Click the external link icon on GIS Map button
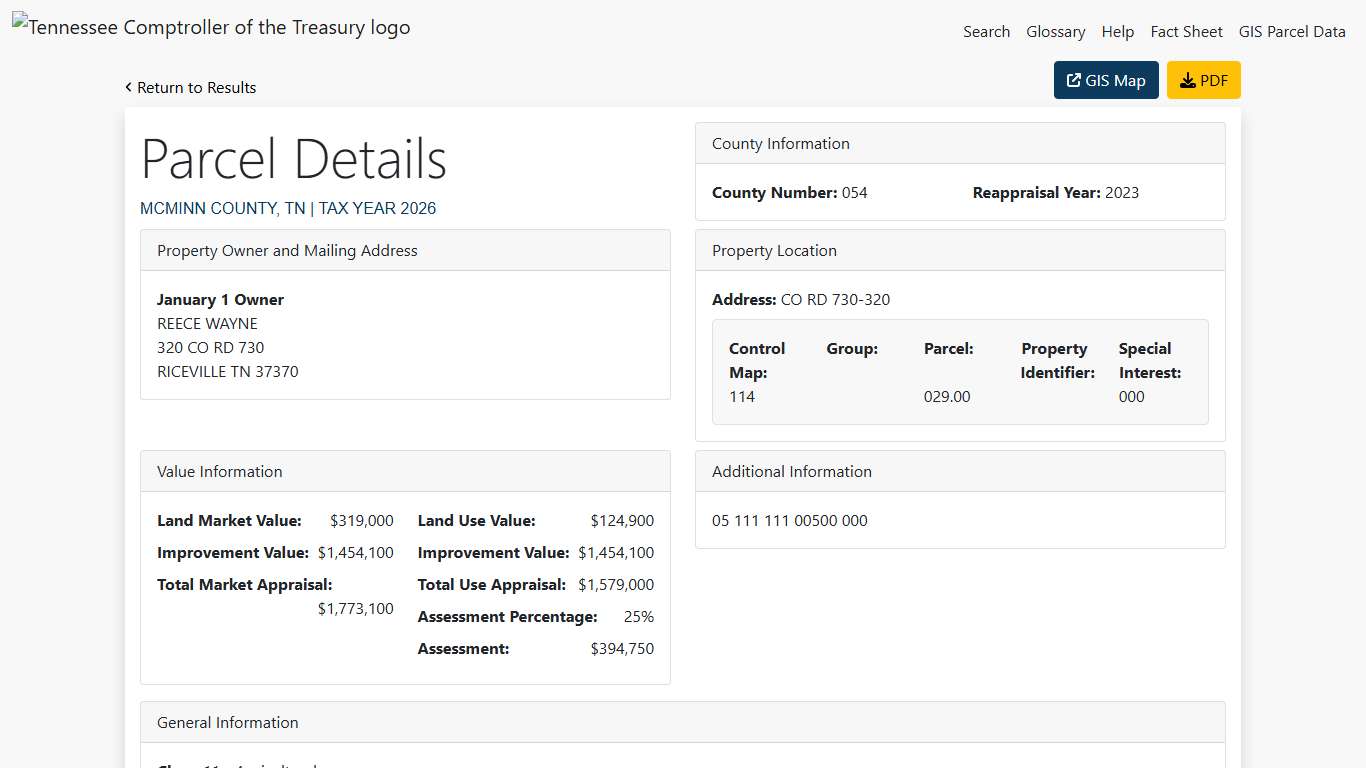Viewport: 1366px width, 768px height. coord(1073,79)
